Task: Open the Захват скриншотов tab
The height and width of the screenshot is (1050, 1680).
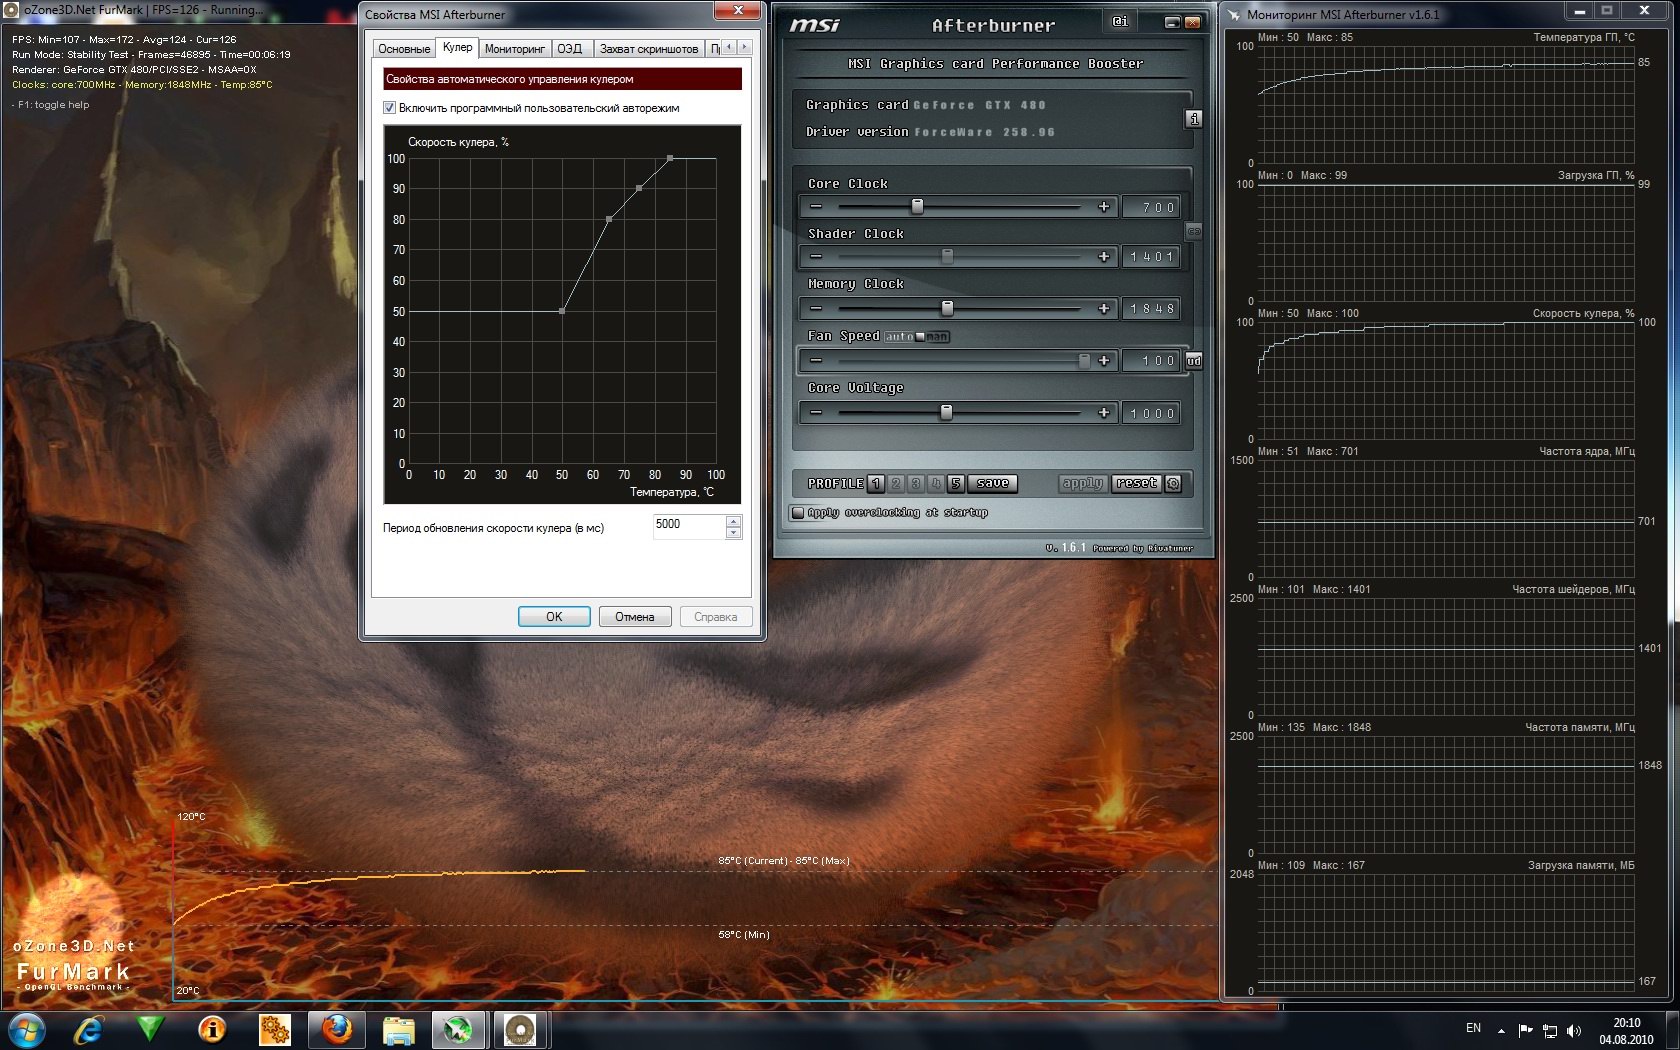Action: click(648, 49)
